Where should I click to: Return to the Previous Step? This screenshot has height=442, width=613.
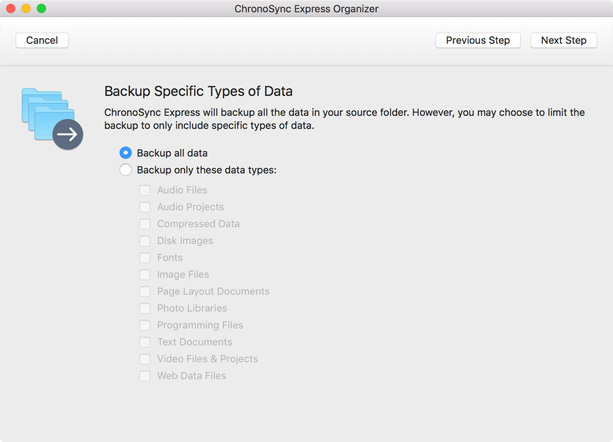[x=478, y=40]
